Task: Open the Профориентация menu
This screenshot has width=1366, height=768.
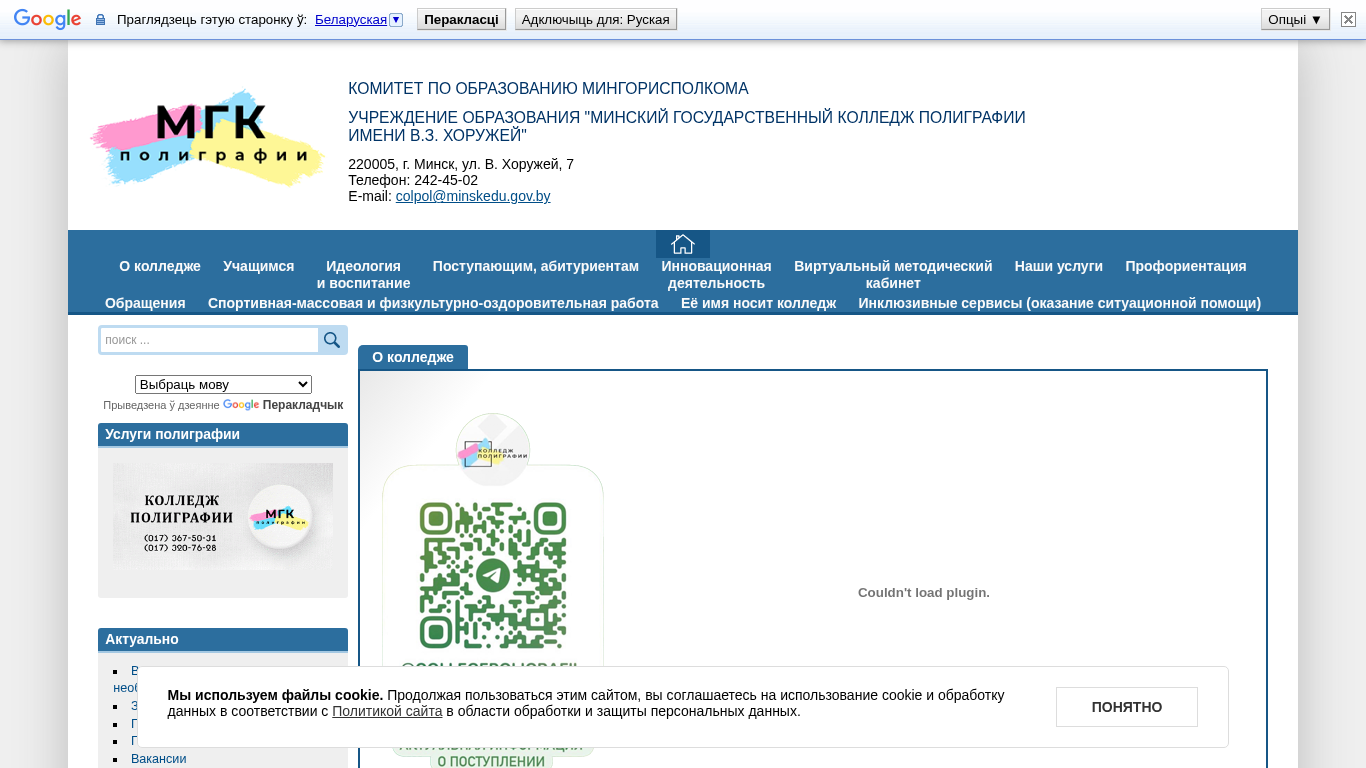Action: click(x=1185, y=266)
